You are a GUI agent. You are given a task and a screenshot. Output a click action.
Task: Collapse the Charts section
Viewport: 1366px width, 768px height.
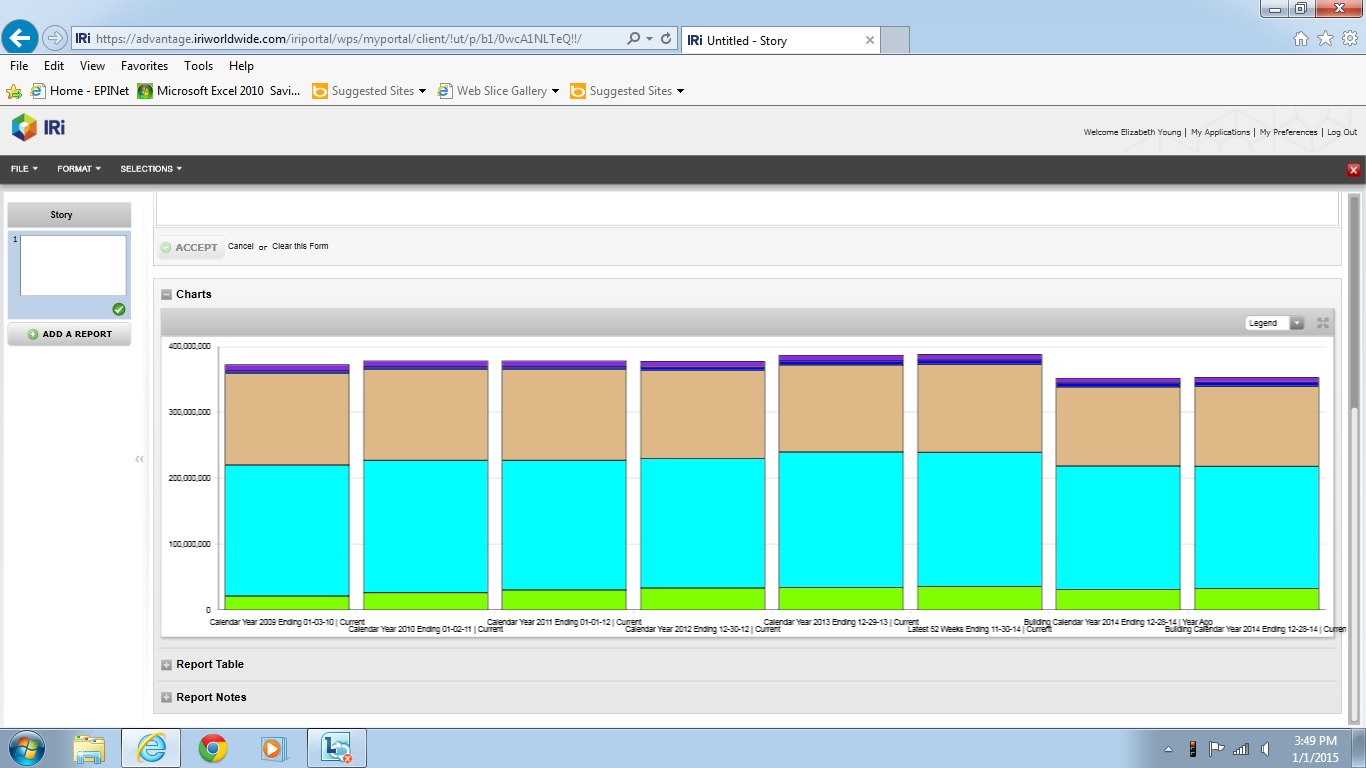click(167, 295)
